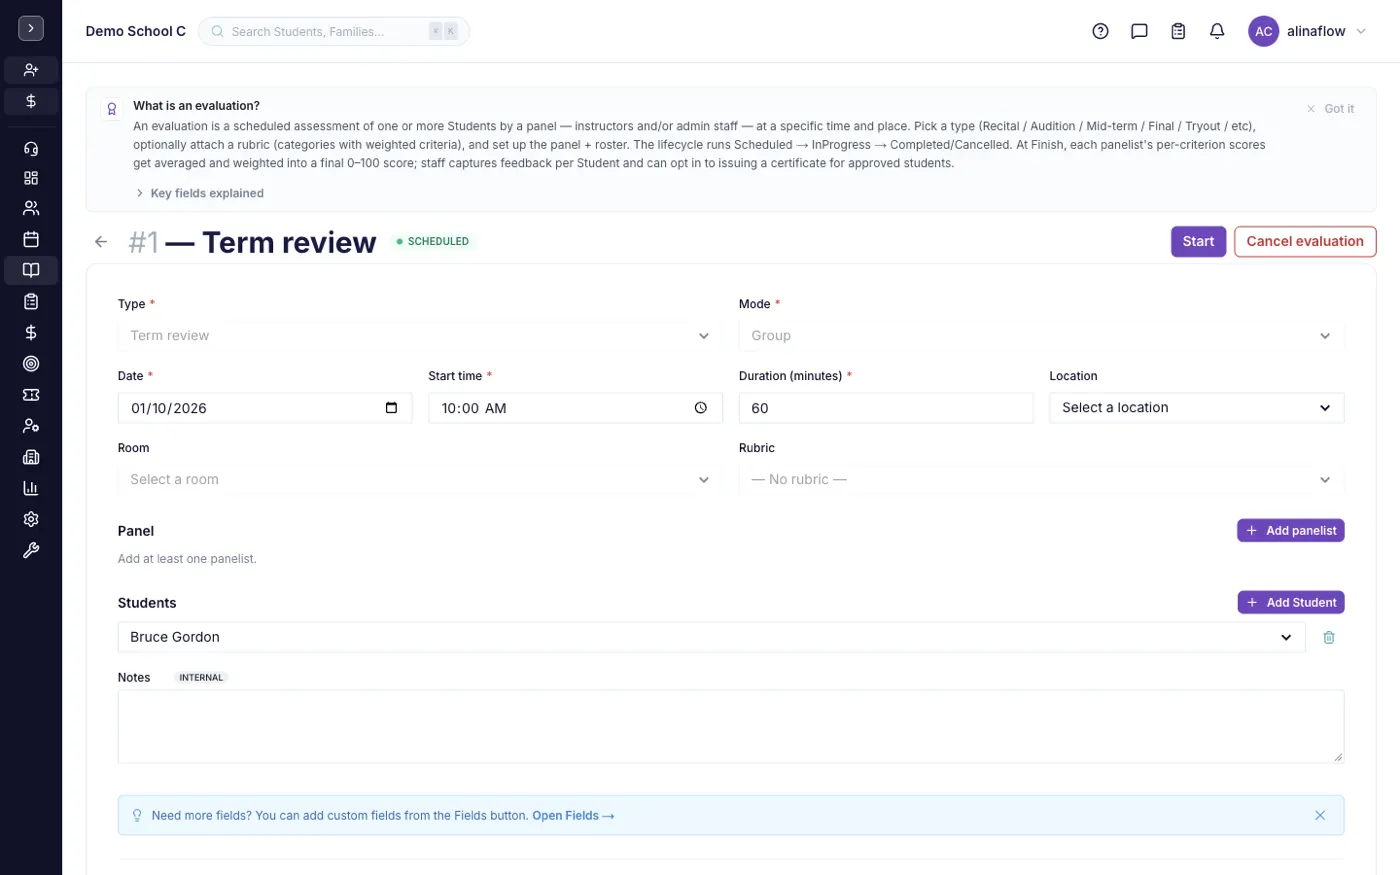
Task: Click the Search Students, Families field
Action: (334, 31)
